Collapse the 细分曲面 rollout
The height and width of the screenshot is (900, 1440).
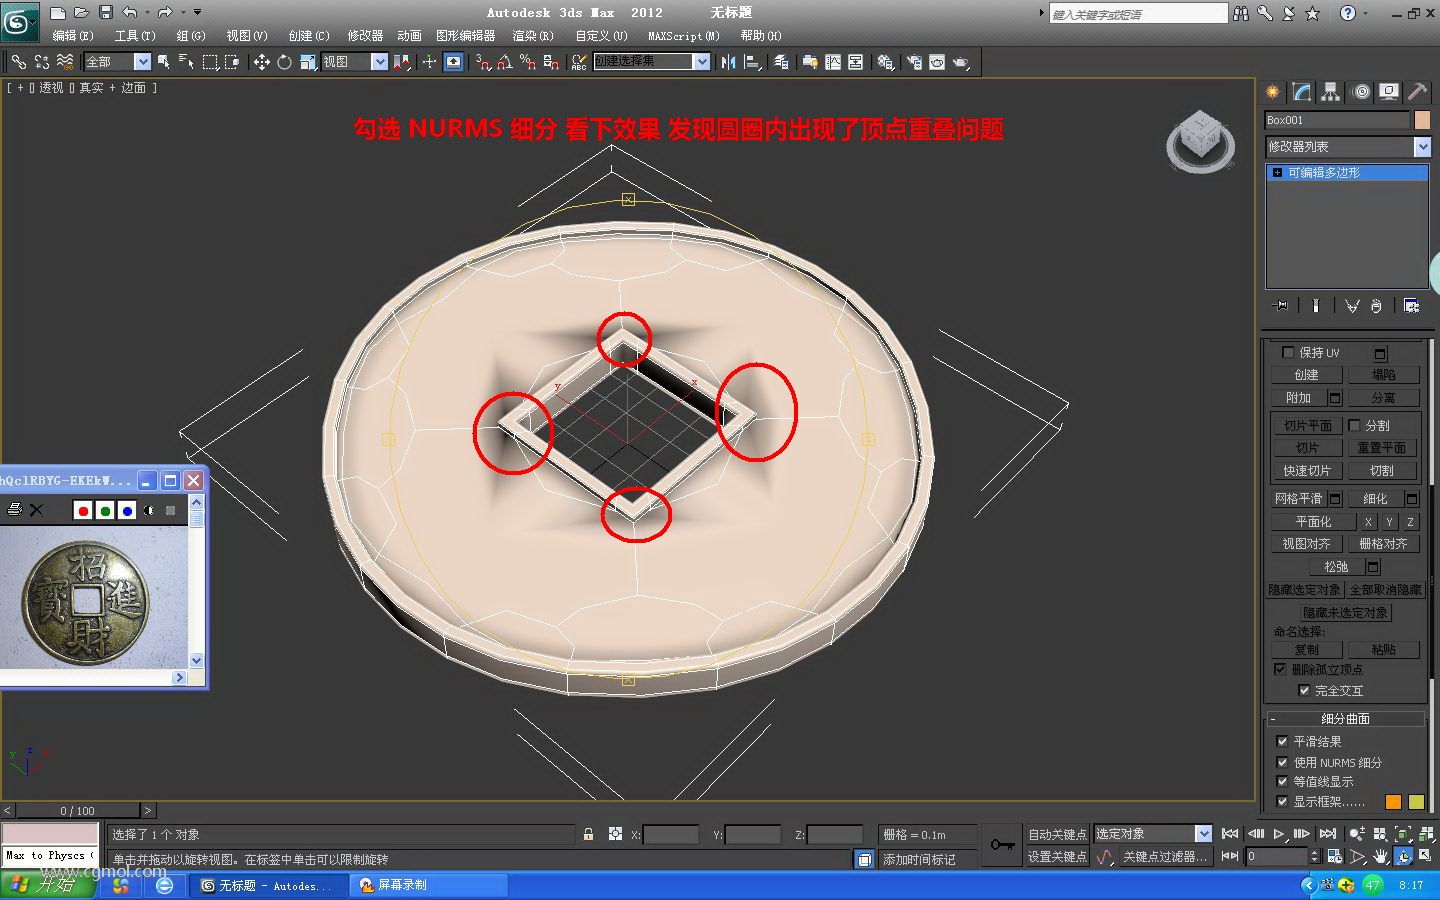coord(1345,718)
